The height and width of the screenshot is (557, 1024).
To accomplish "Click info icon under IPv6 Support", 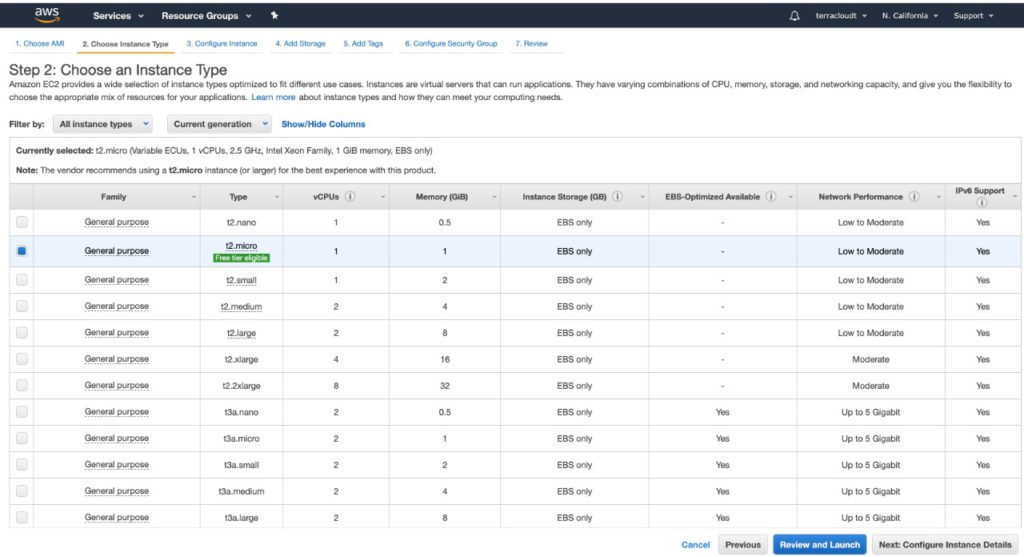I will (x=982, y=202).
